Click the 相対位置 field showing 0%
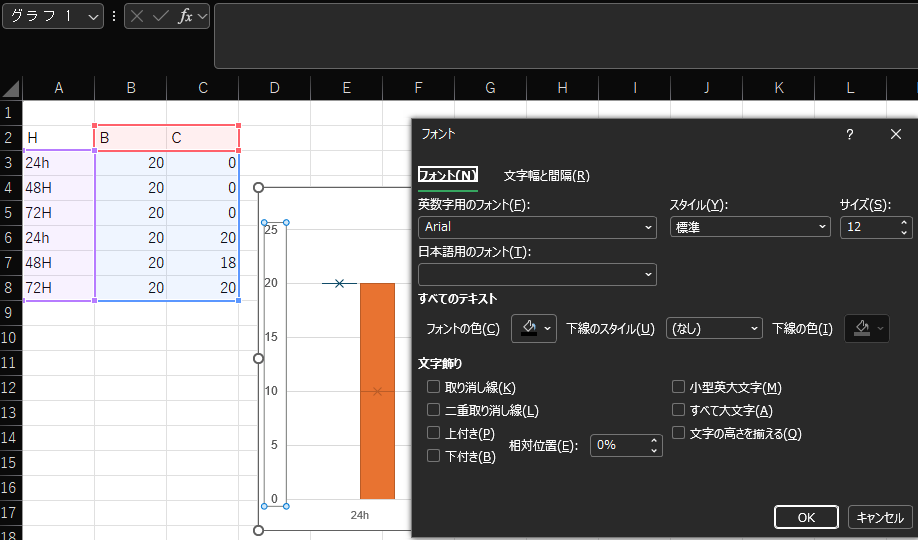Image resolution: width=918 pixels, height=540 pixels. pos(619,445)
